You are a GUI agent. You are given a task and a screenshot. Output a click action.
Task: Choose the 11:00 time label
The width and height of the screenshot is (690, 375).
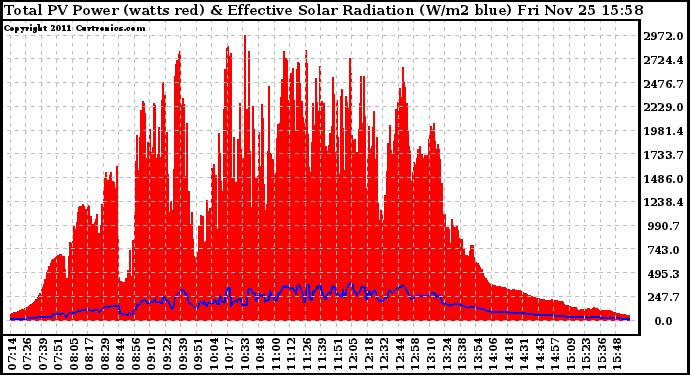click(x=276, y=353)
